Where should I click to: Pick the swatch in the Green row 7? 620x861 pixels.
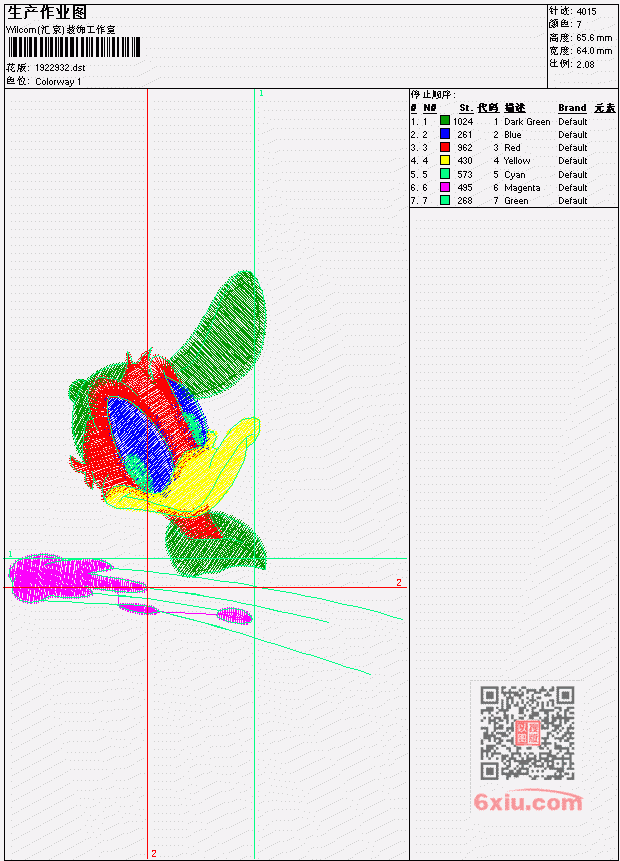[x=445, y=200]
